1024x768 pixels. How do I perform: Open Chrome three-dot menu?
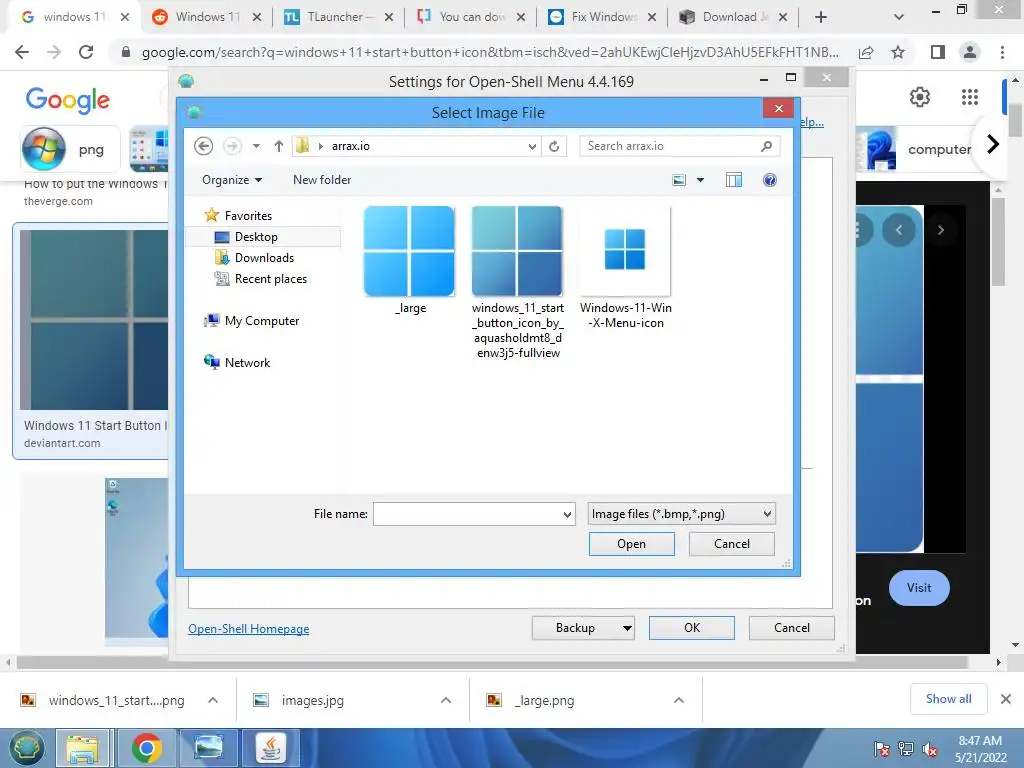tap(1002, 52)
